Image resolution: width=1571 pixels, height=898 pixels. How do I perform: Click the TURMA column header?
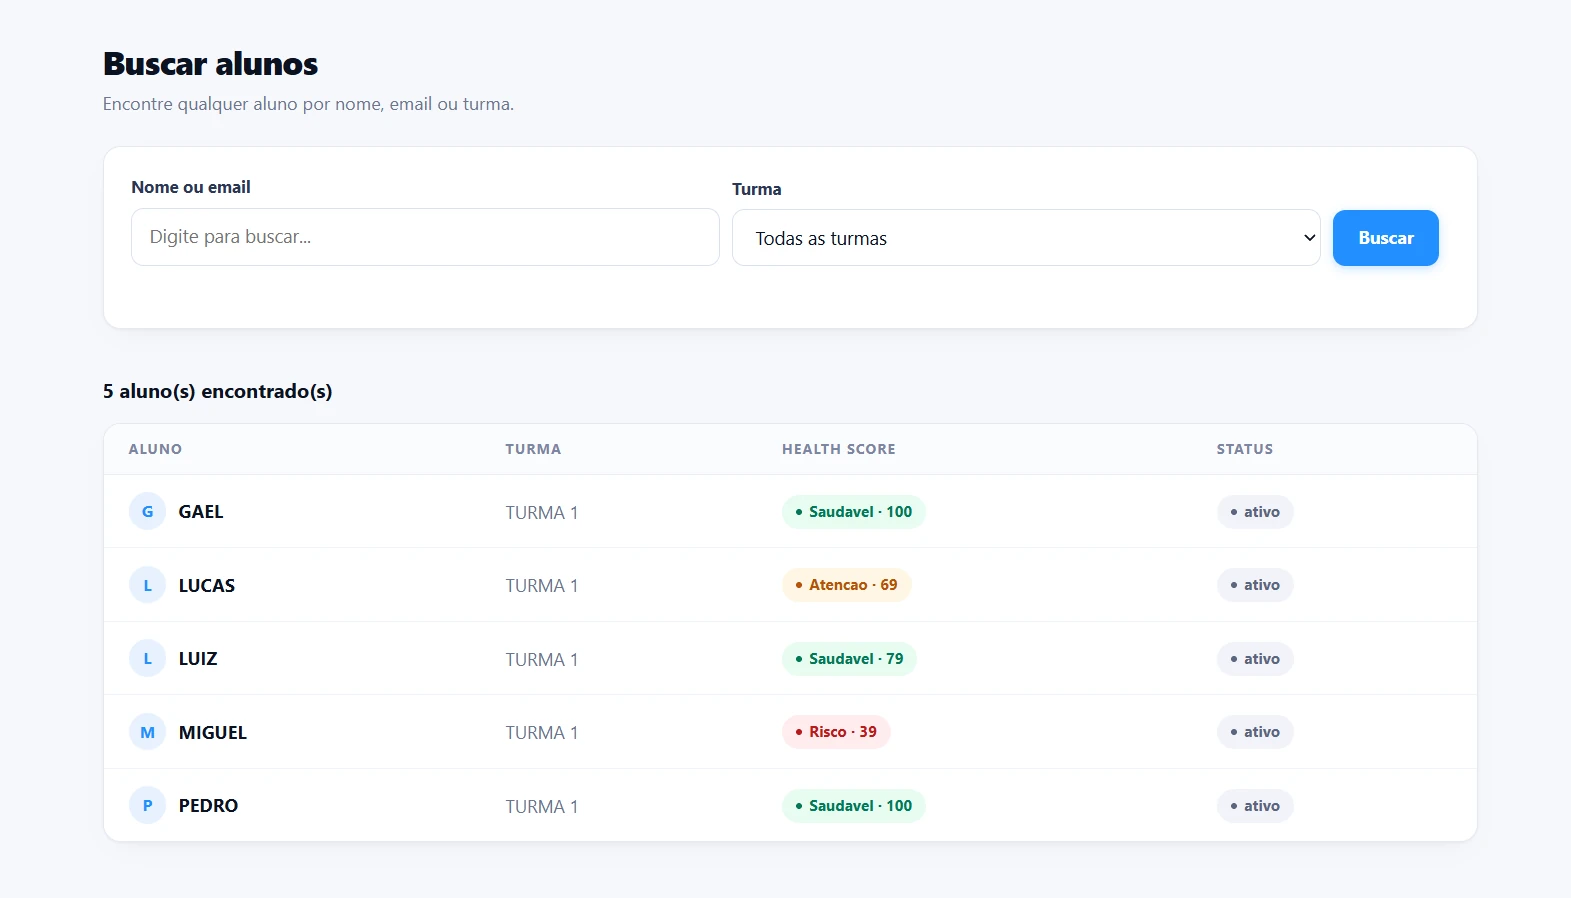(533, 449)
